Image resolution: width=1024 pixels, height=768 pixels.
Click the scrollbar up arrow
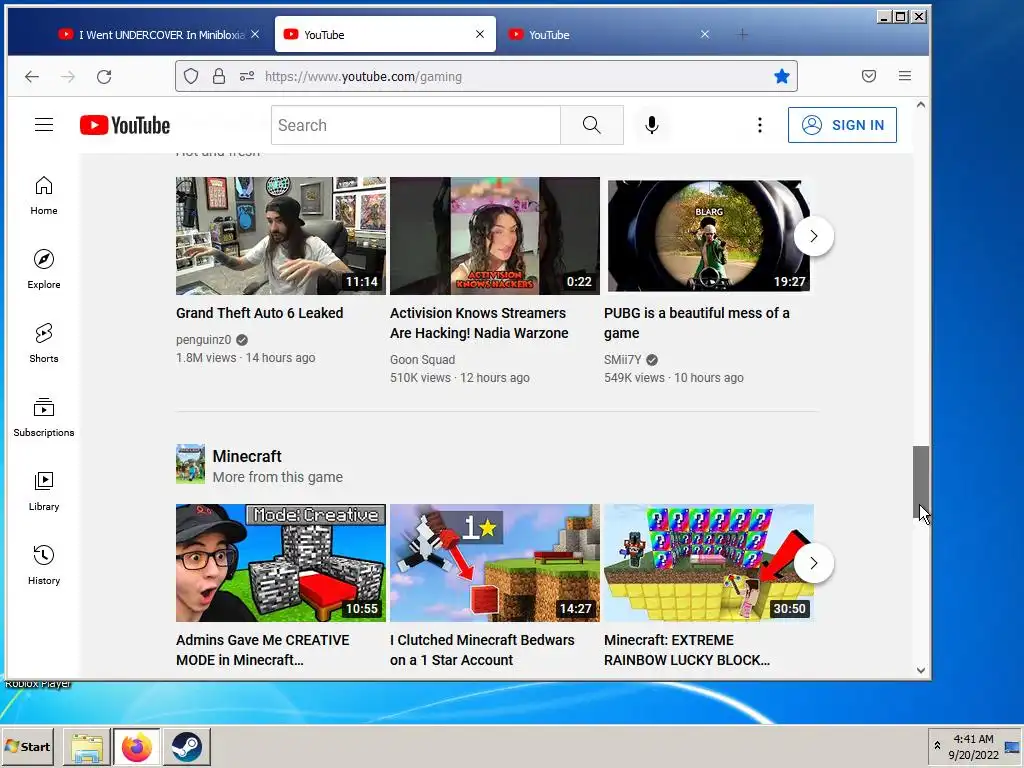tap(921, 105)
